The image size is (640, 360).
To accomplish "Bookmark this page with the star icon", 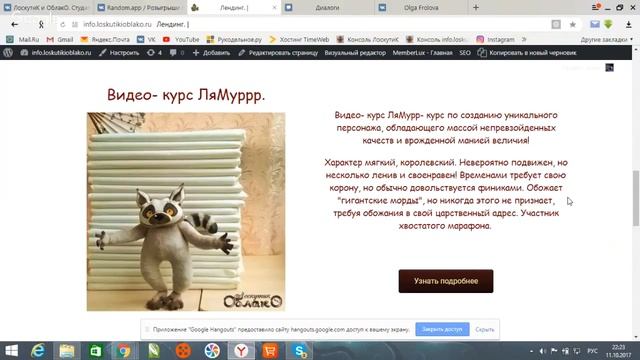I will [573, 24].
